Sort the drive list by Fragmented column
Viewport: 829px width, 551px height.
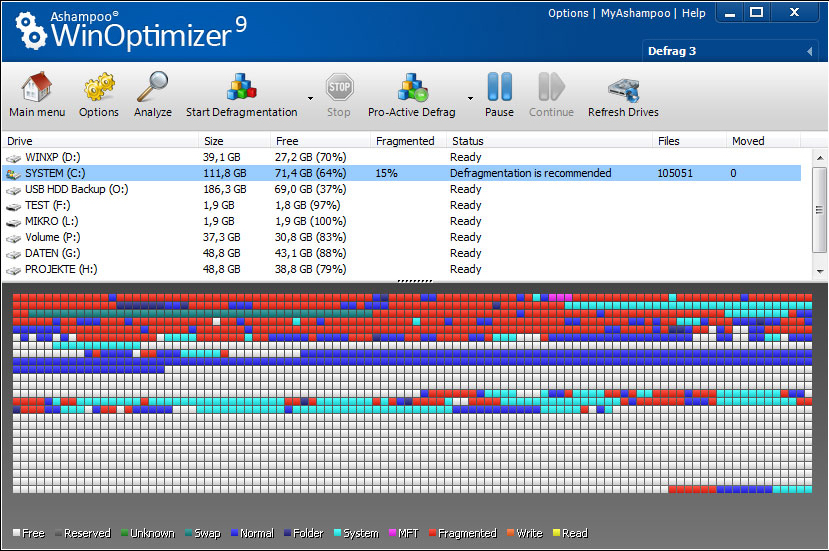[x=405, y=141]
